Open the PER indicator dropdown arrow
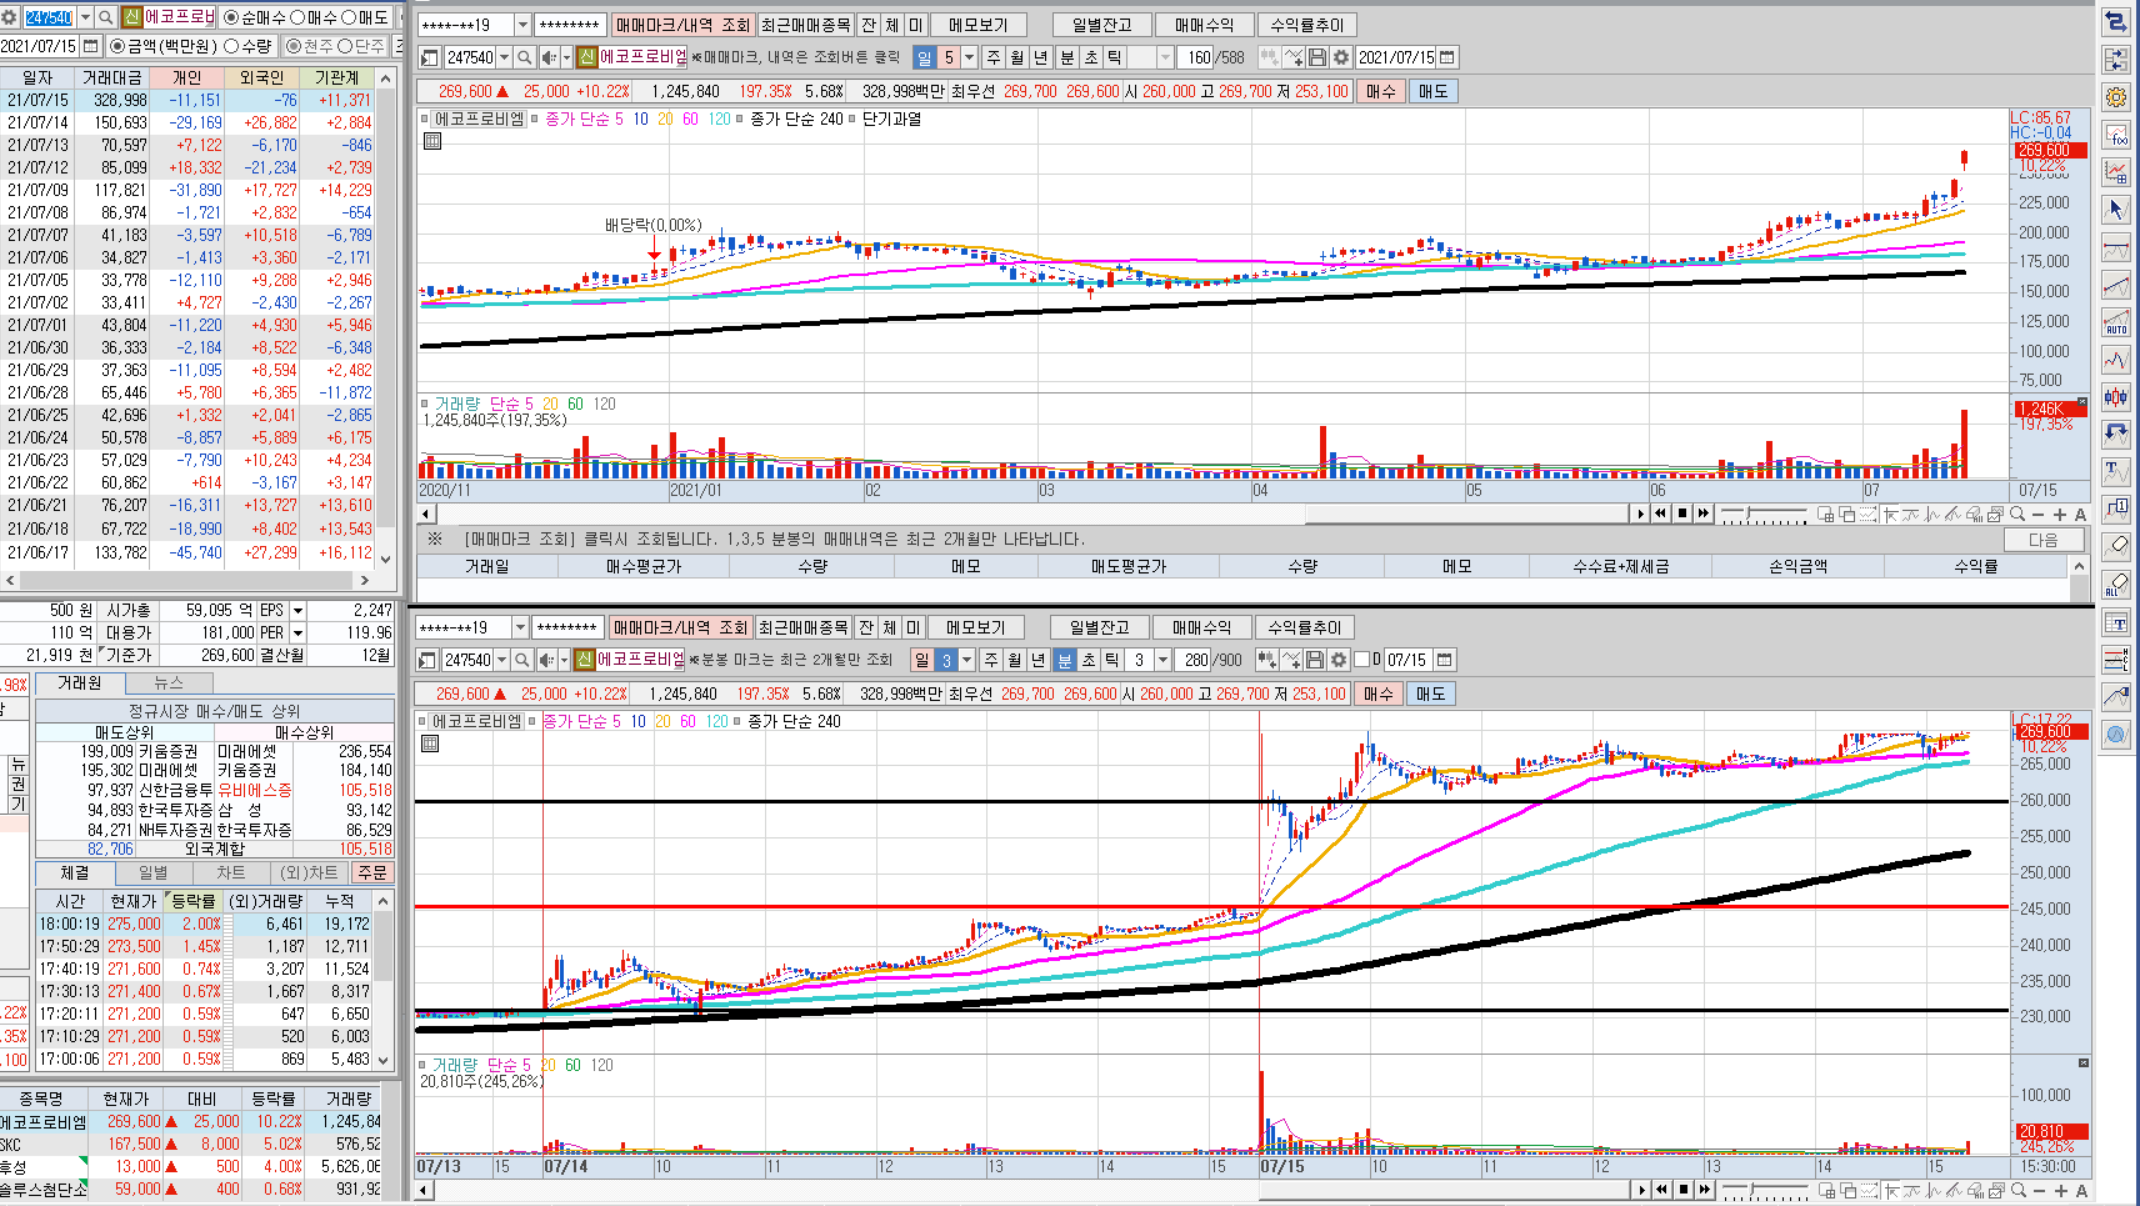Image resolution: width=2140 pixels, height=1206 pixels. coord(298,633)
